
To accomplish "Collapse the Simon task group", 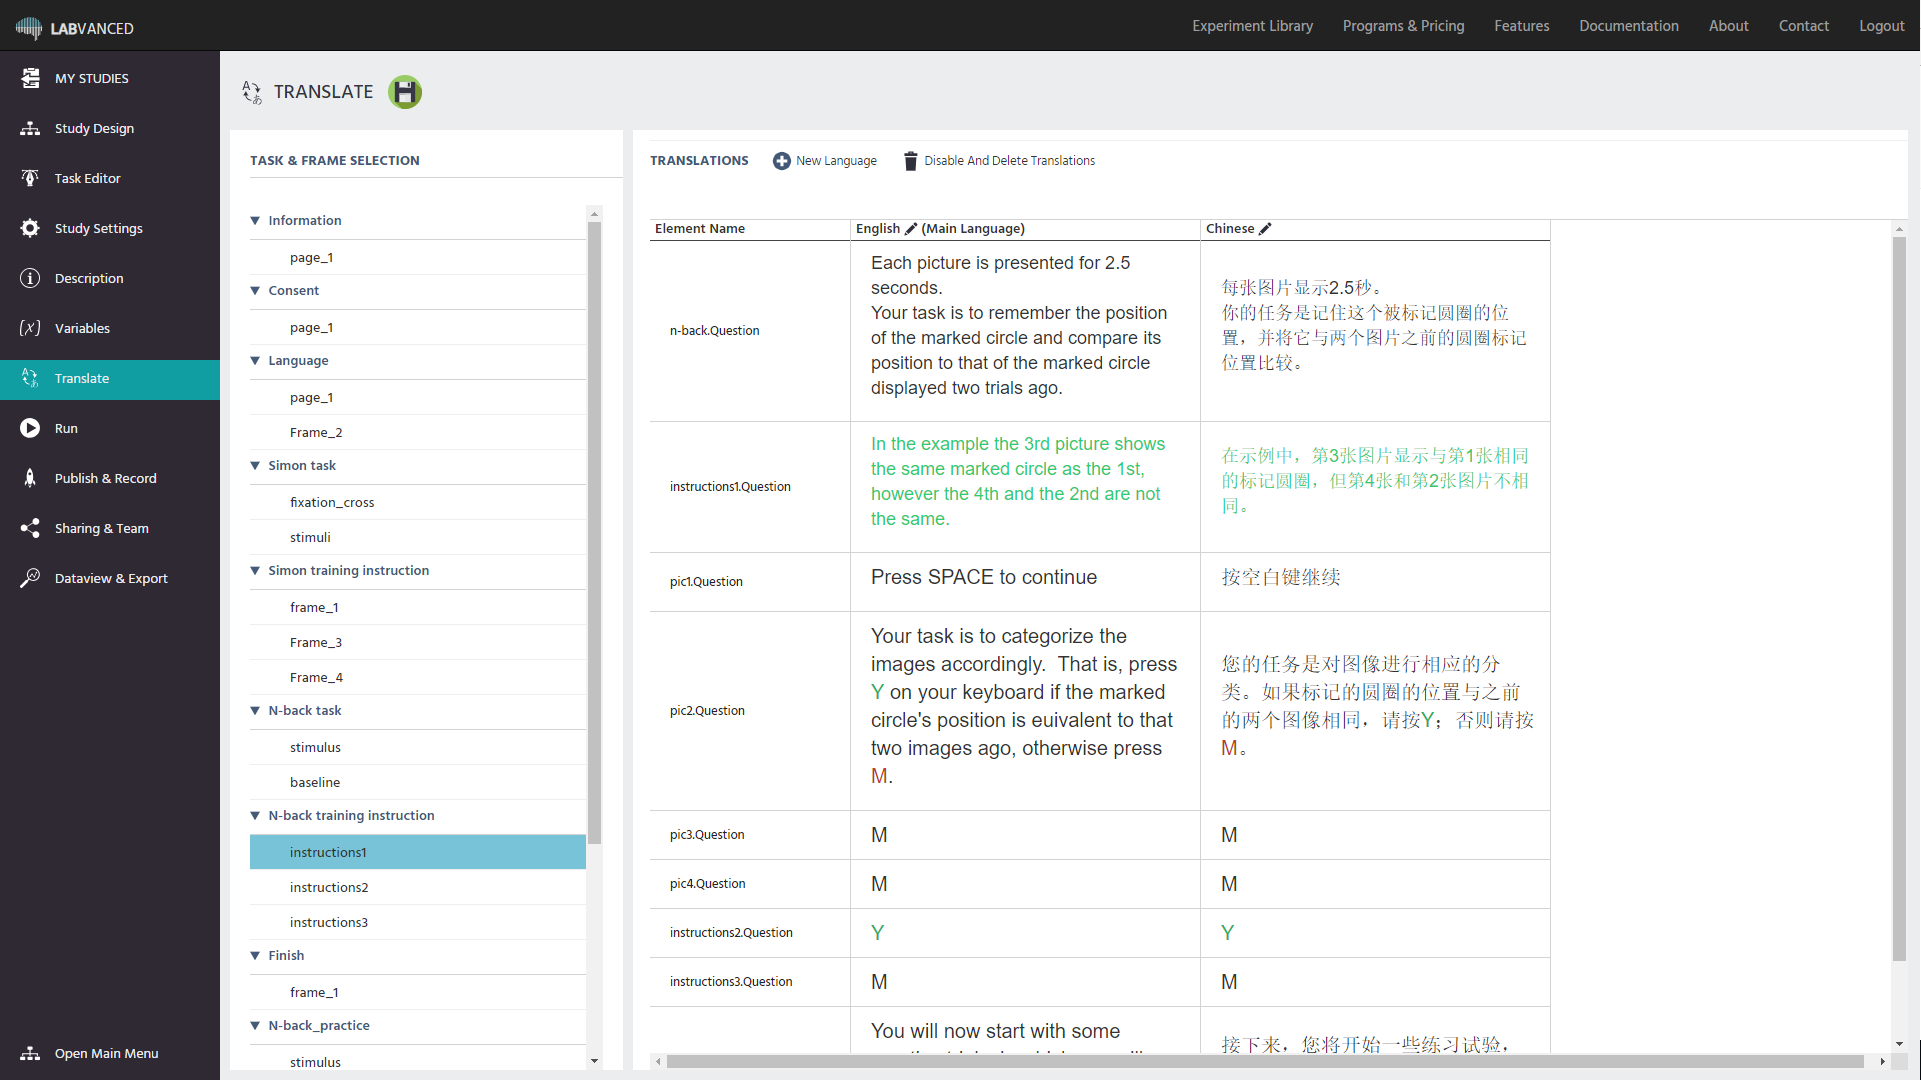I will click(x=255, y=466).
